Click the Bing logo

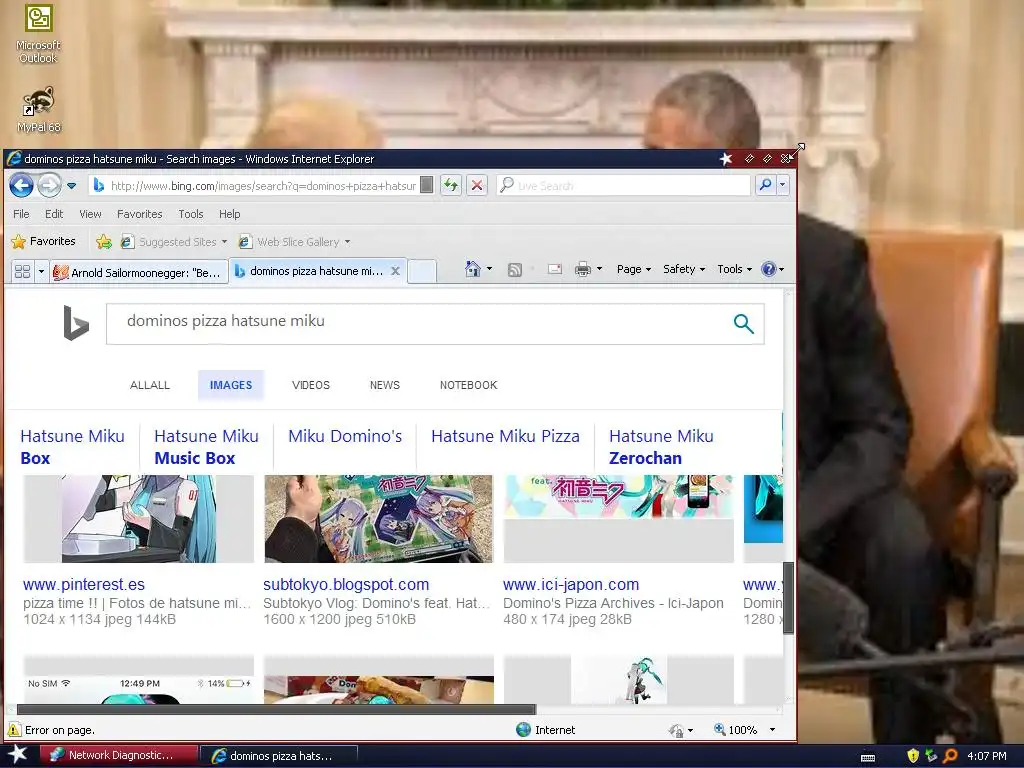click(76, 323)
